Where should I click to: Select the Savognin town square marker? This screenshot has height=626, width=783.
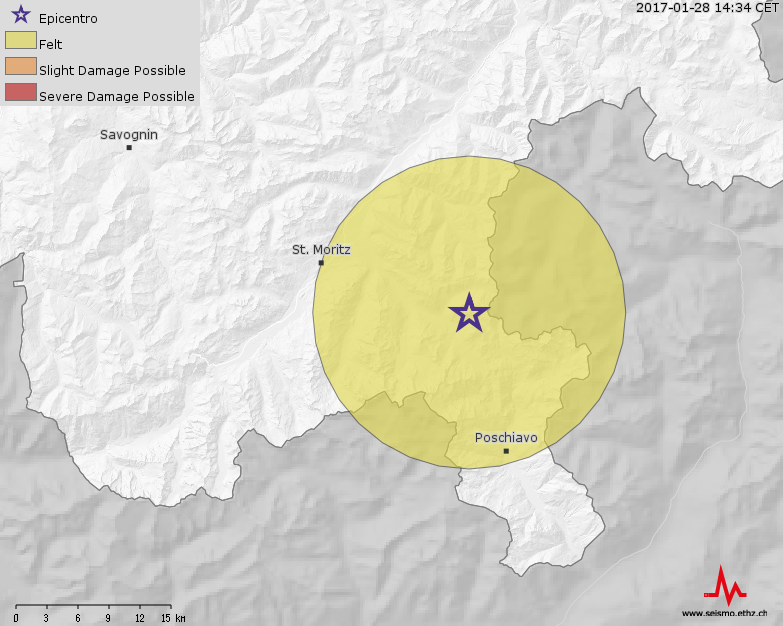coord(129,148)
